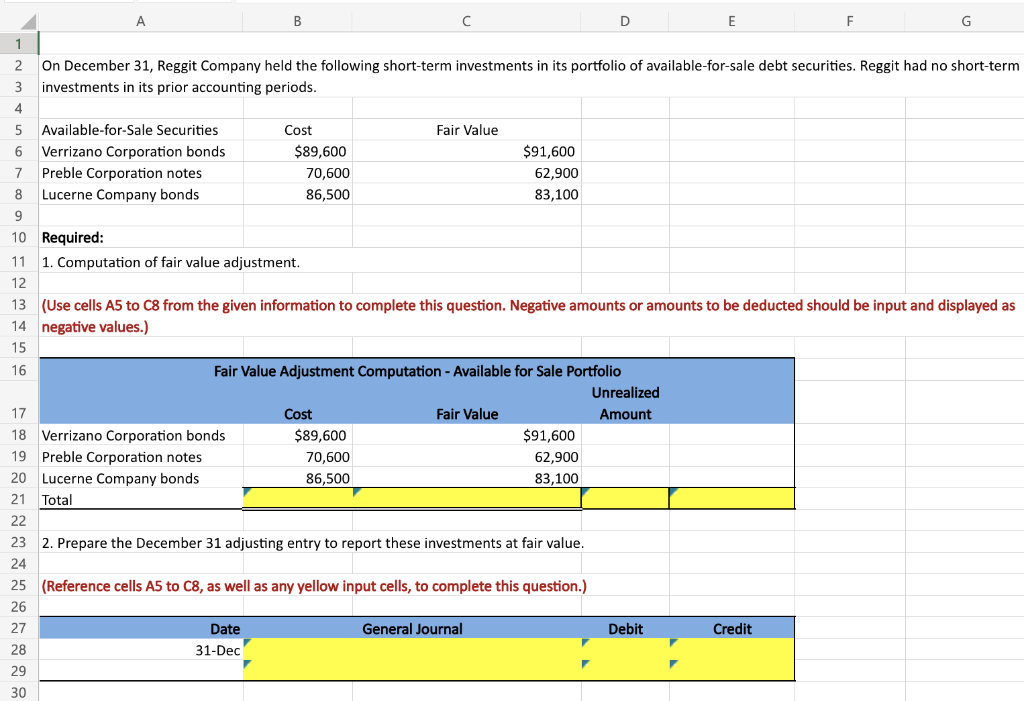Click the blue 'General Journal' header cell
The width and height of the screenshot is (1024, 701).
click(x=412, y=628)
